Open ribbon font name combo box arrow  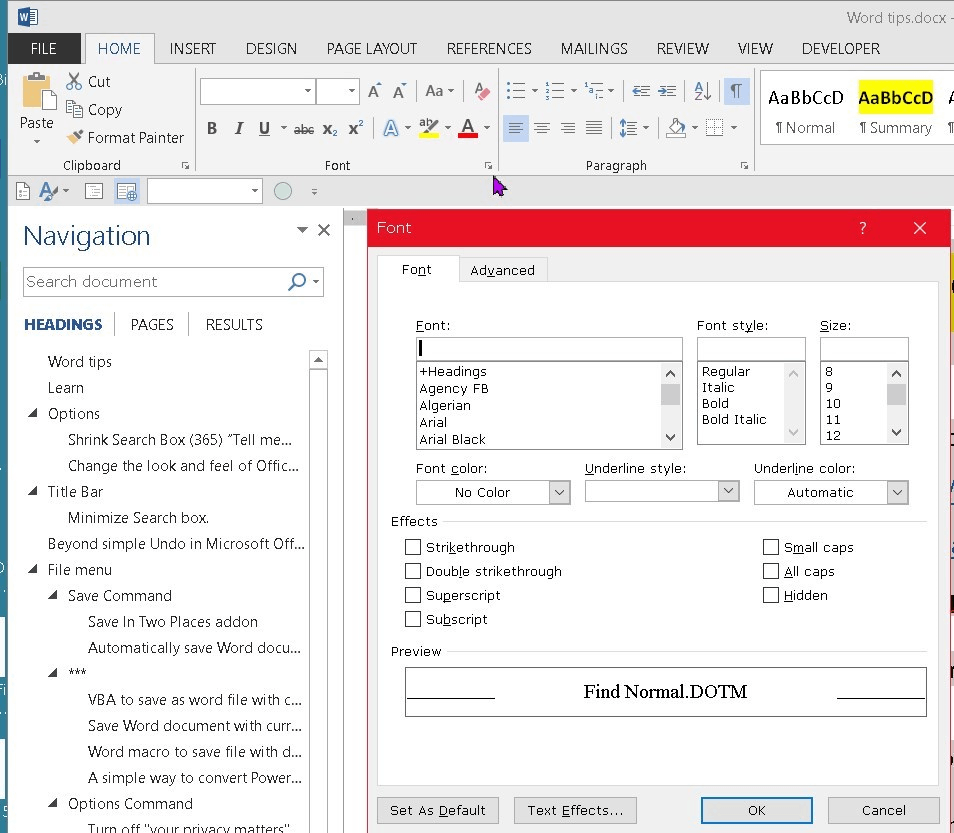coord(308,91)
